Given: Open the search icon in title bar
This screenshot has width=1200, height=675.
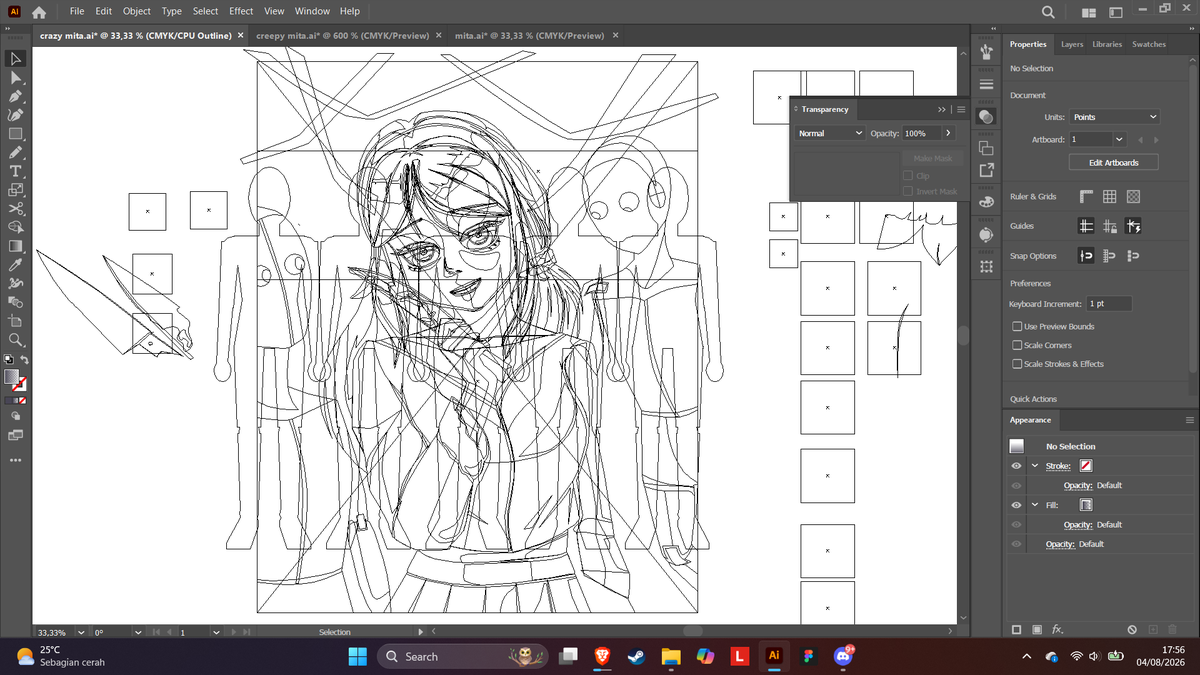Looking at the screenshot, I should tap(1048, 12).
